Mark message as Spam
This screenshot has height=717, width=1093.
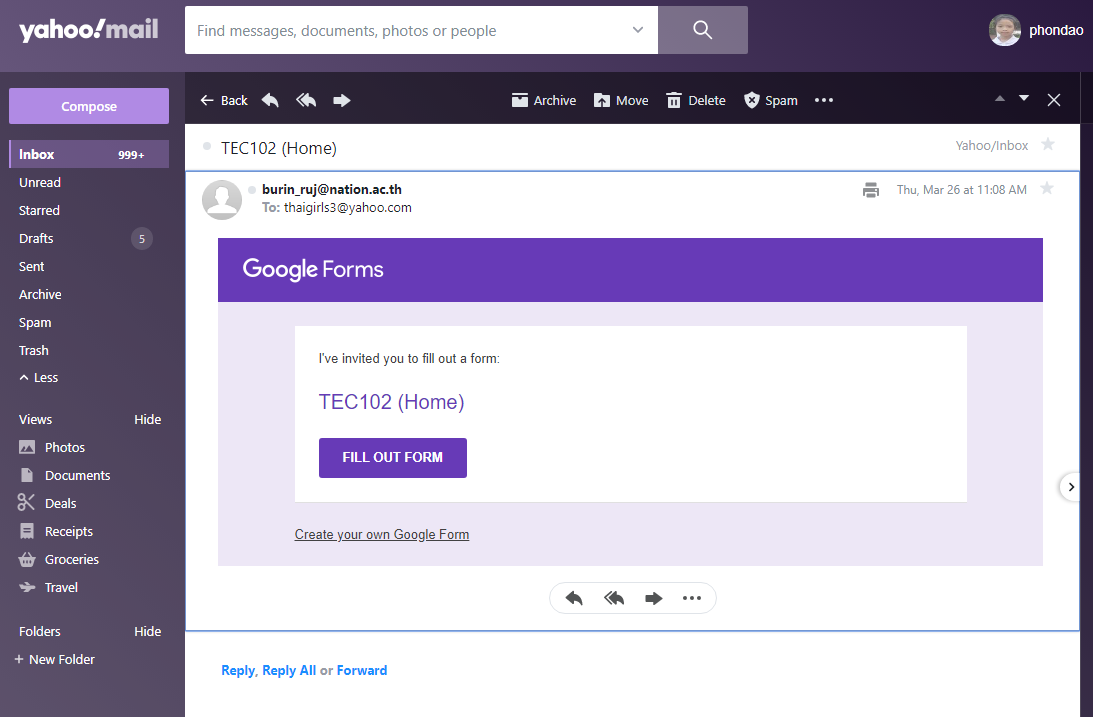[x=770, y=100]
